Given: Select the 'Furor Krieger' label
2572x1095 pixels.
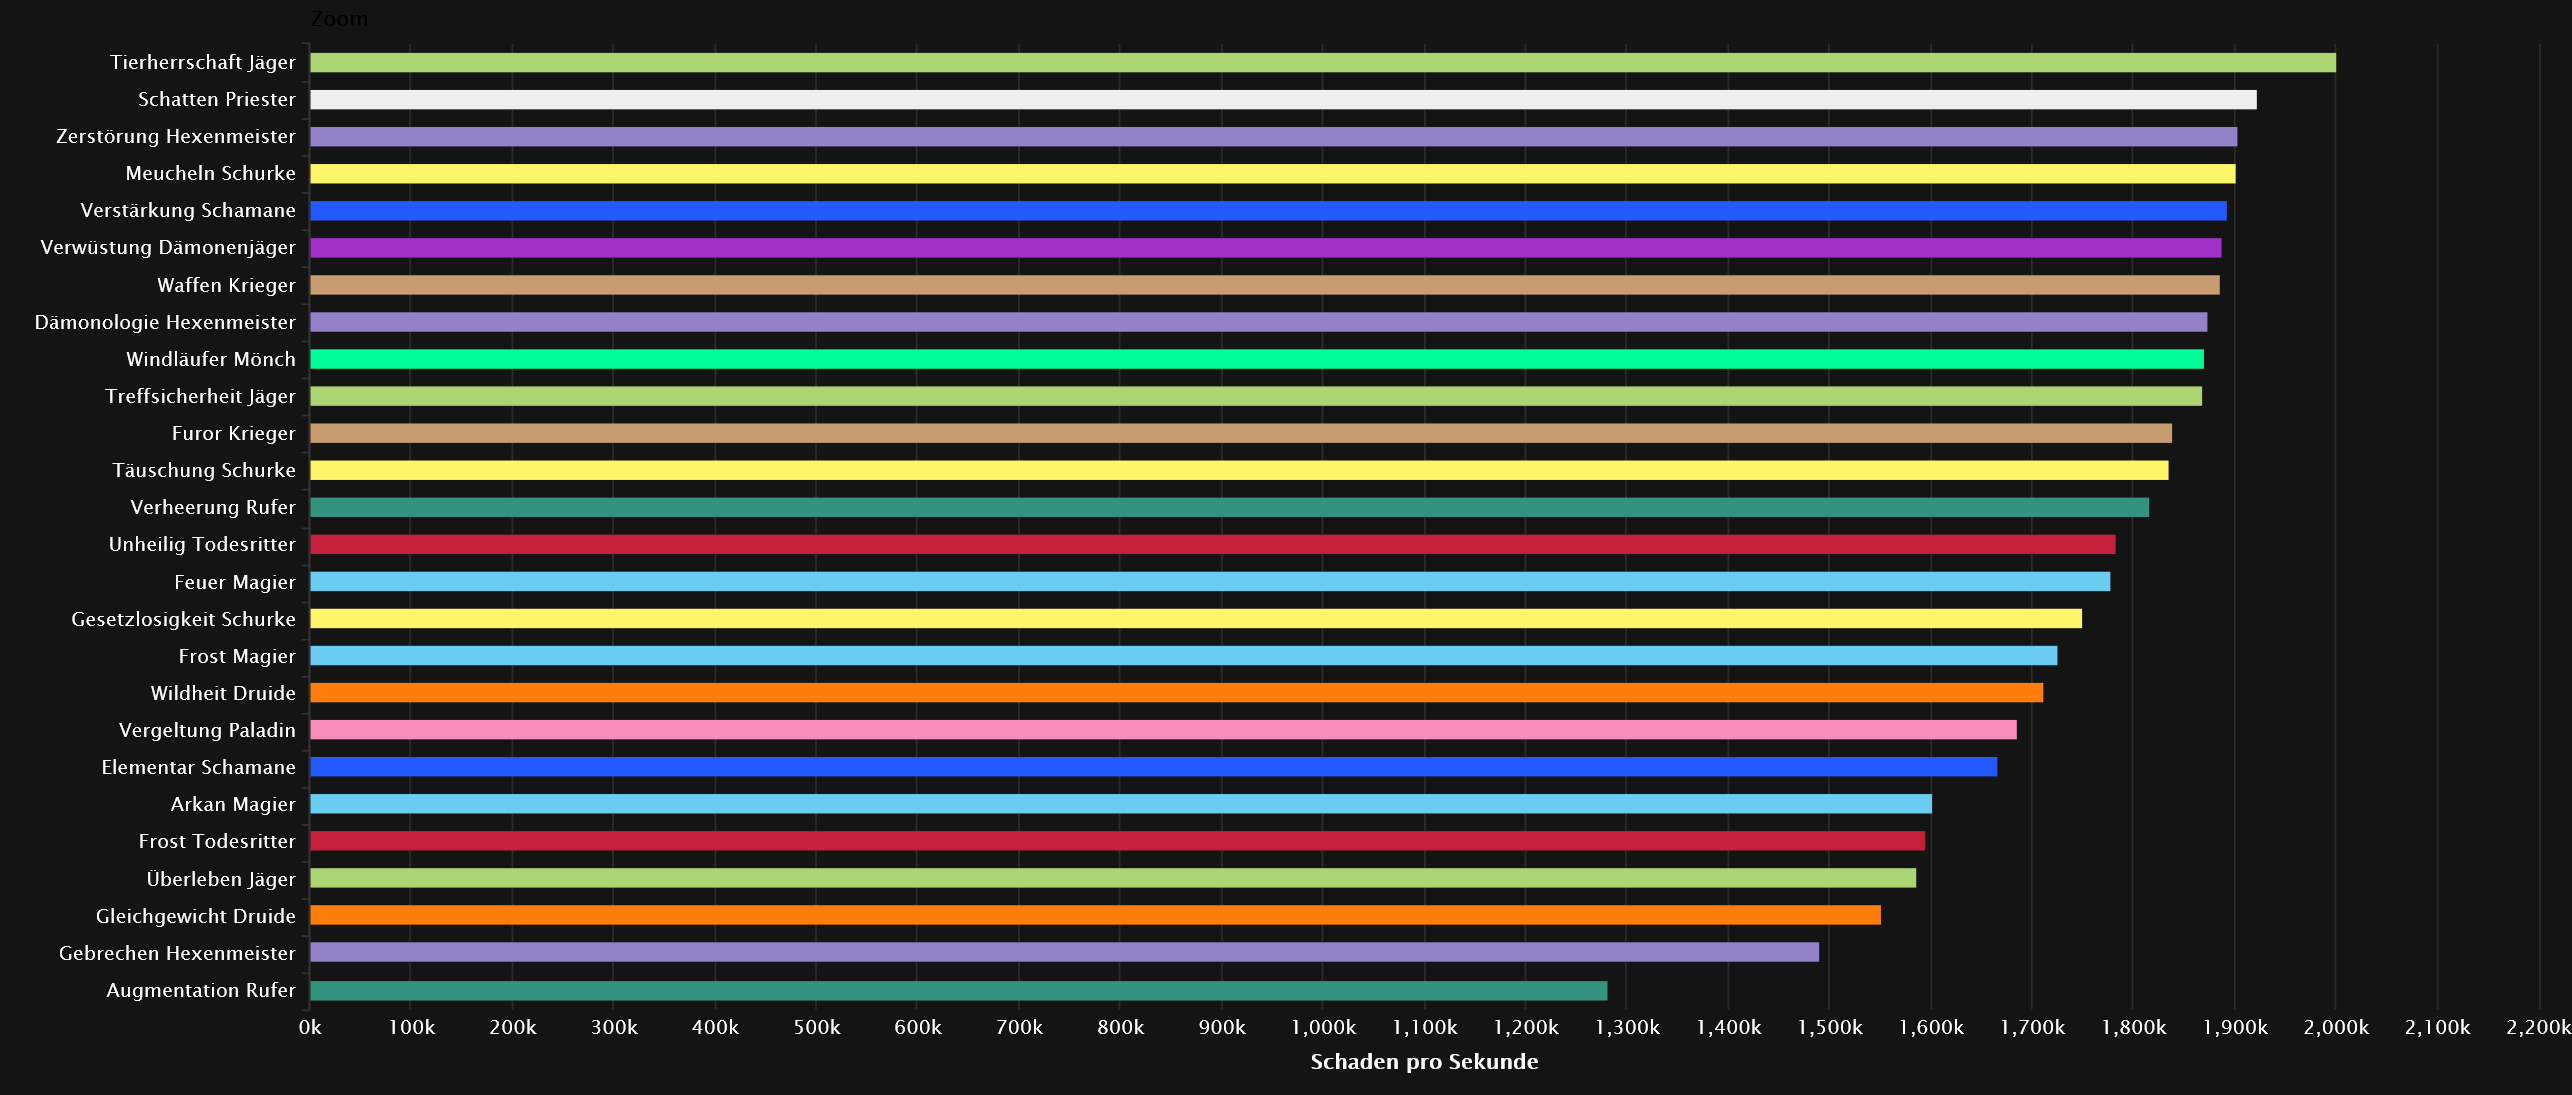Looking at the screenshot, I should point(234,434).
